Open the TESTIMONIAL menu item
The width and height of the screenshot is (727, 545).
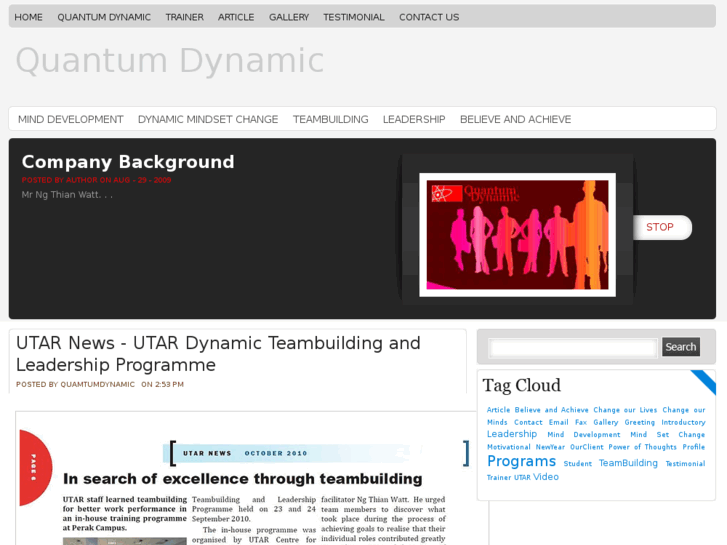click(353, 17)
